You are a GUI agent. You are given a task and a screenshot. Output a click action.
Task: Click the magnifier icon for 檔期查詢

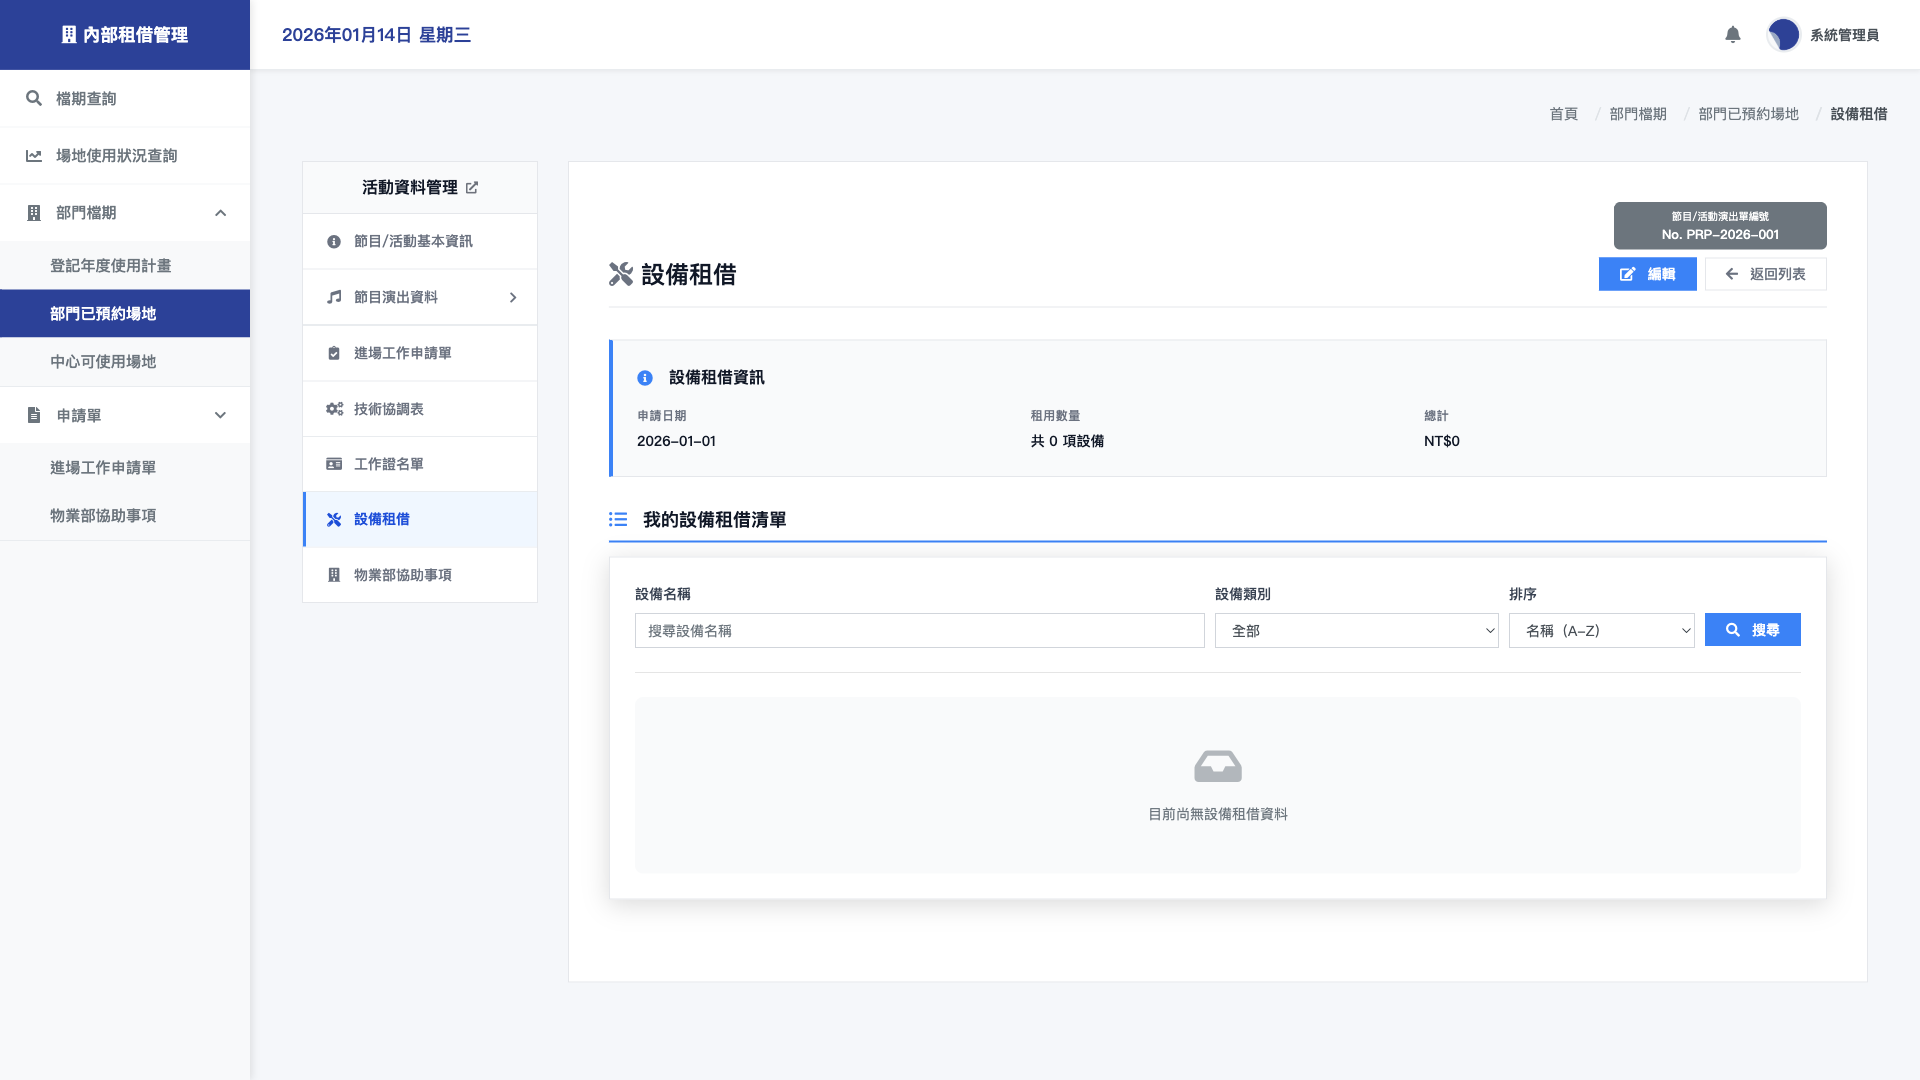(34, 98)
